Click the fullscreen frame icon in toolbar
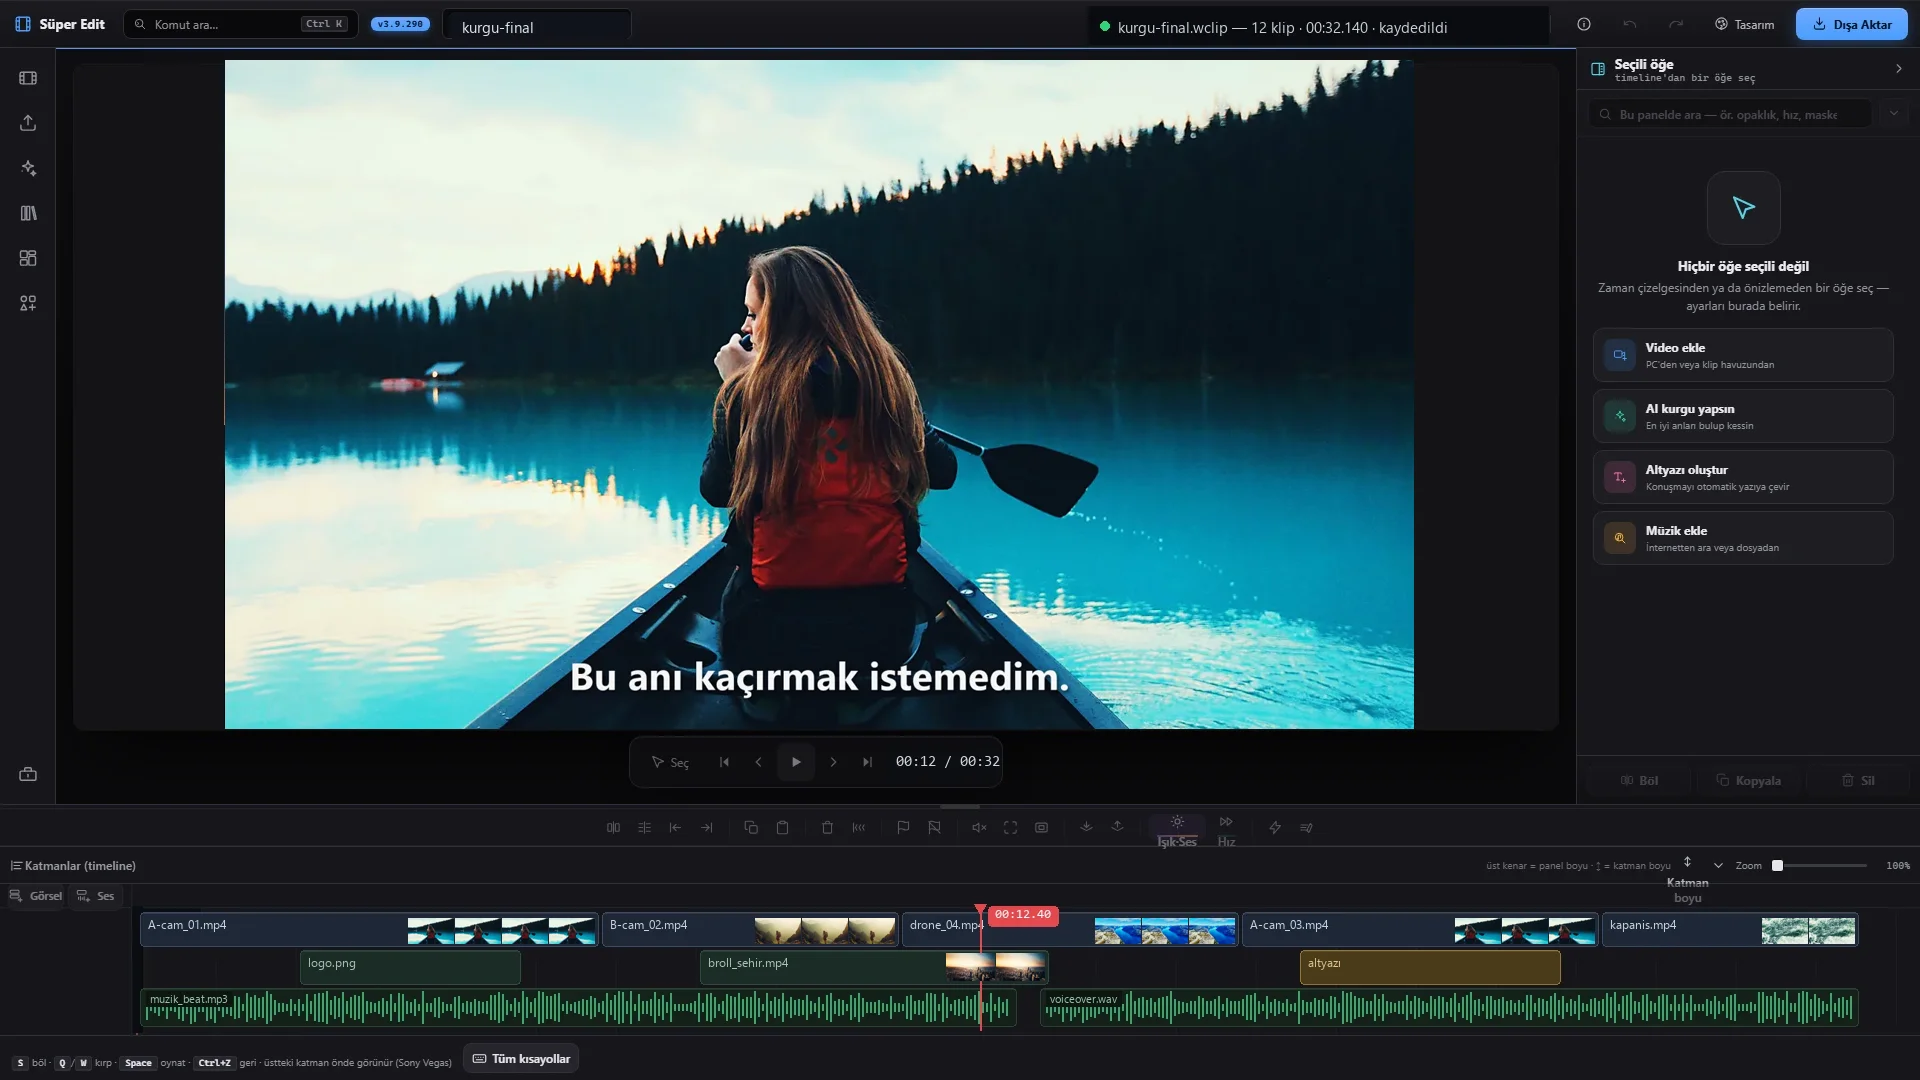 coord(1010,828)
